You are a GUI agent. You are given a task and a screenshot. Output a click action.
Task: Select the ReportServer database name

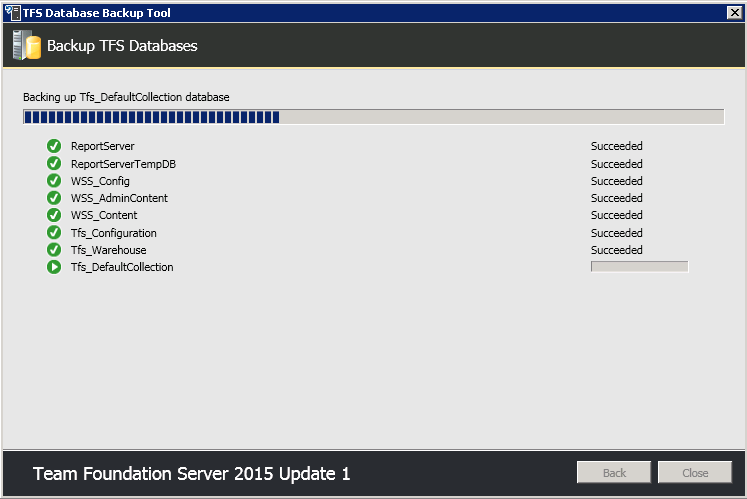pyautogui.click(x=102, y=146)
